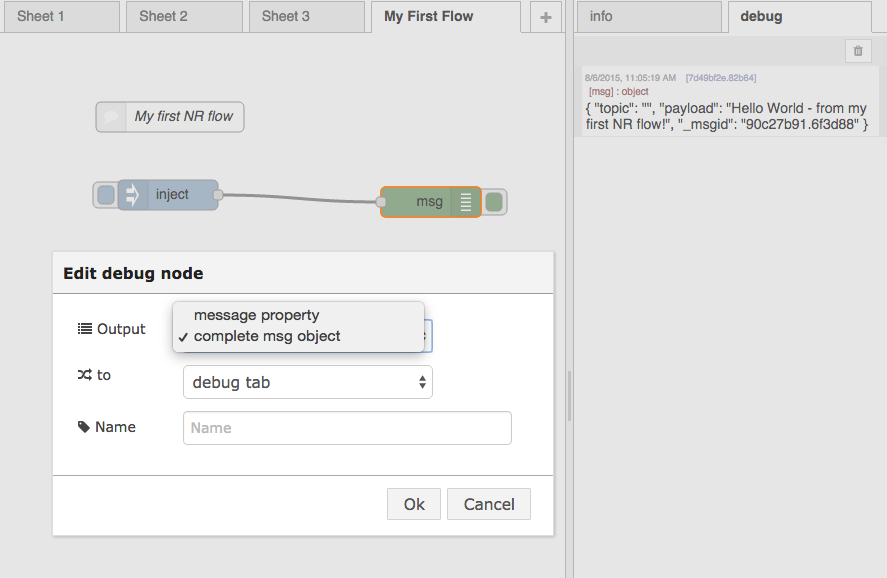
Task: Click the Name input field
Action: click(347, 428)
